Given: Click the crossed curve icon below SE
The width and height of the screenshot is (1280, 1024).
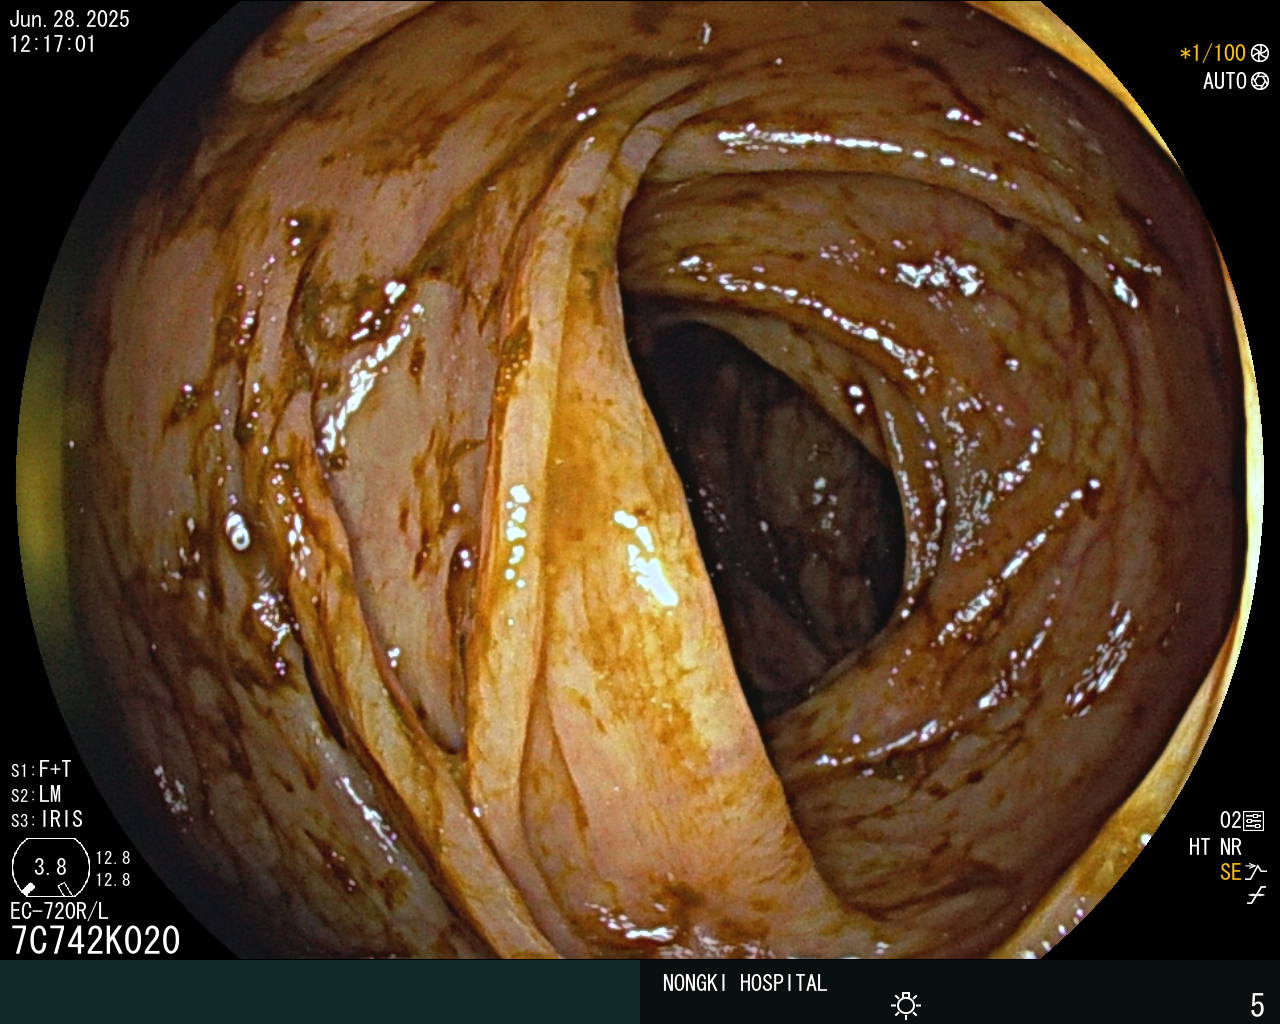Looking at the screenshot, I should (x=1256, y=896).
